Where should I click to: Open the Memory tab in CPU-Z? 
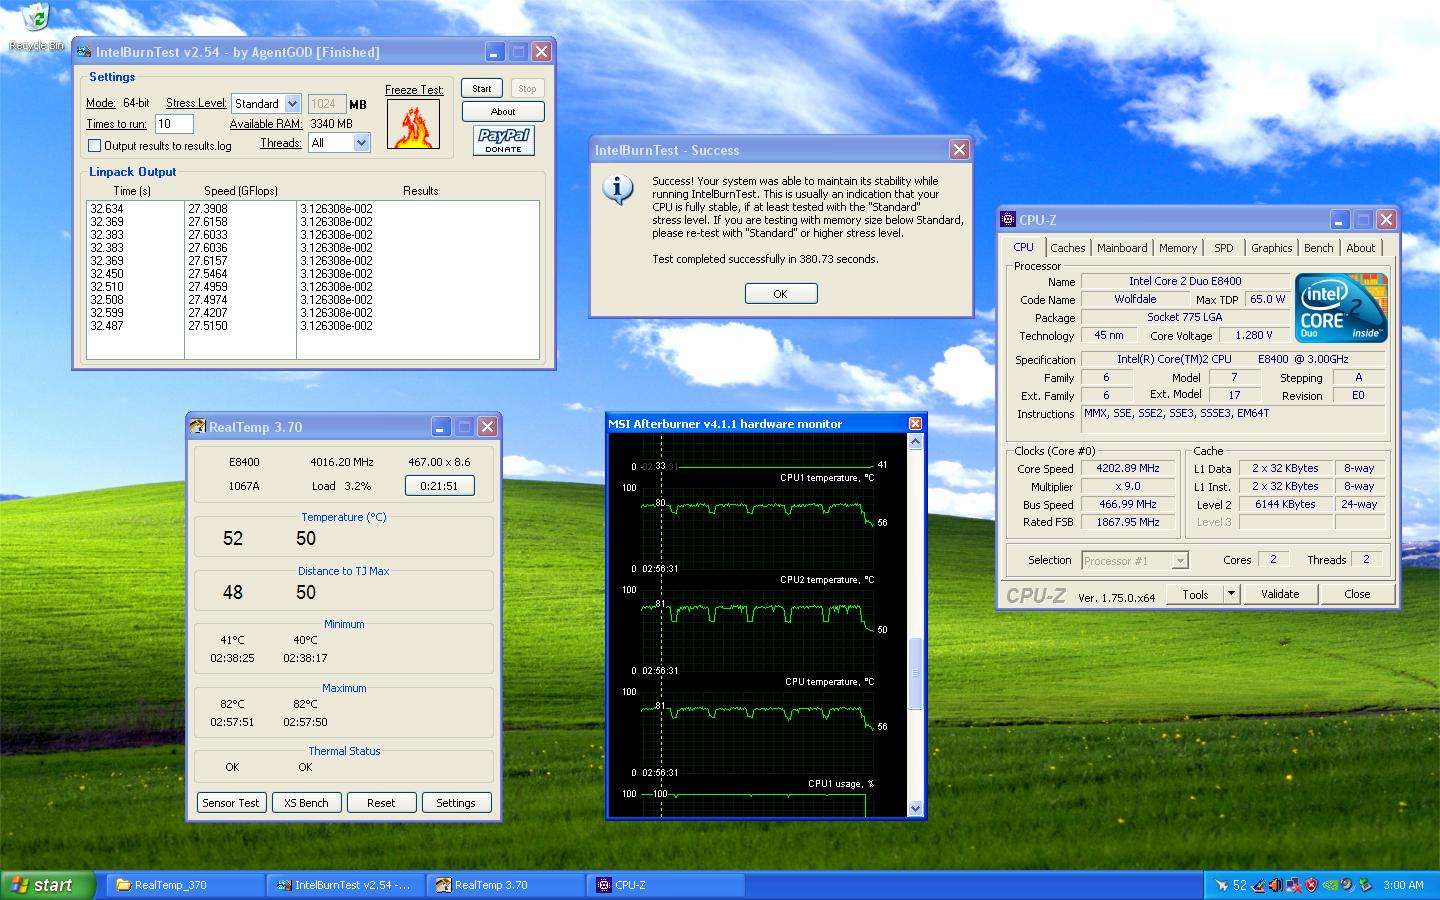pos(1178,248)
